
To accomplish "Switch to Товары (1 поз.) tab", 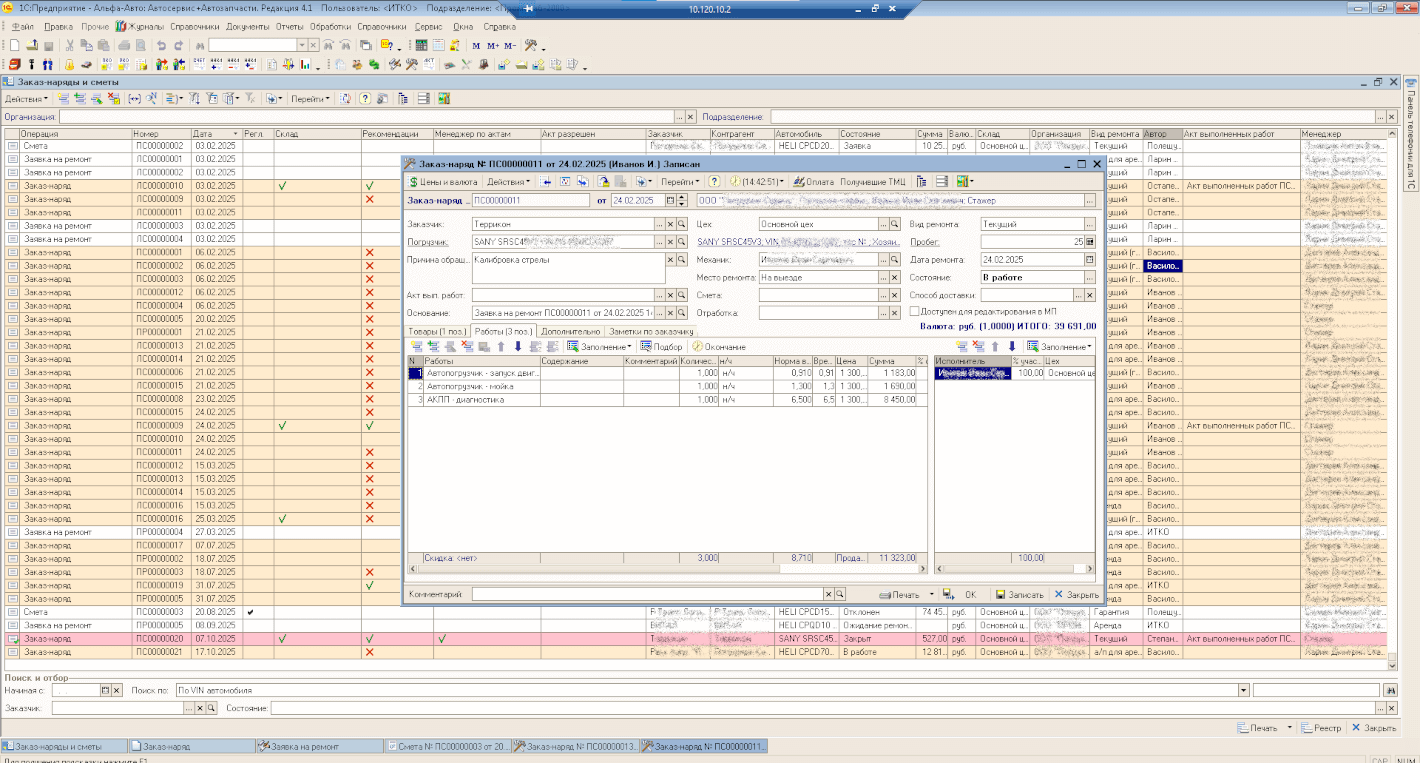I will pos(438,331).
